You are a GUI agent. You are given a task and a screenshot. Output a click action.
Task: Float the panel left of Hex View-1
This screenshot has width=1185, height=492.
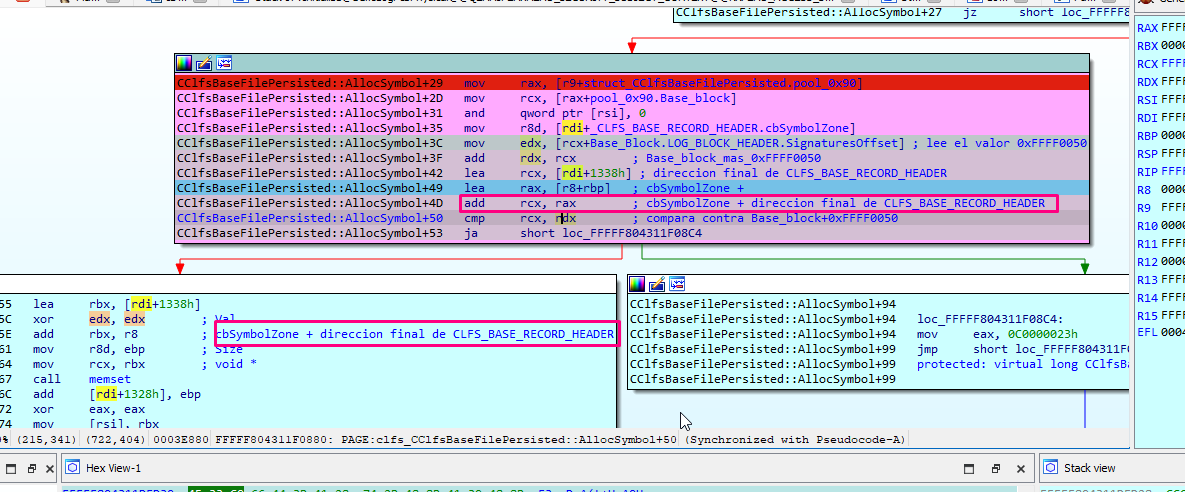pyautogui.click(x=31, y=469)
